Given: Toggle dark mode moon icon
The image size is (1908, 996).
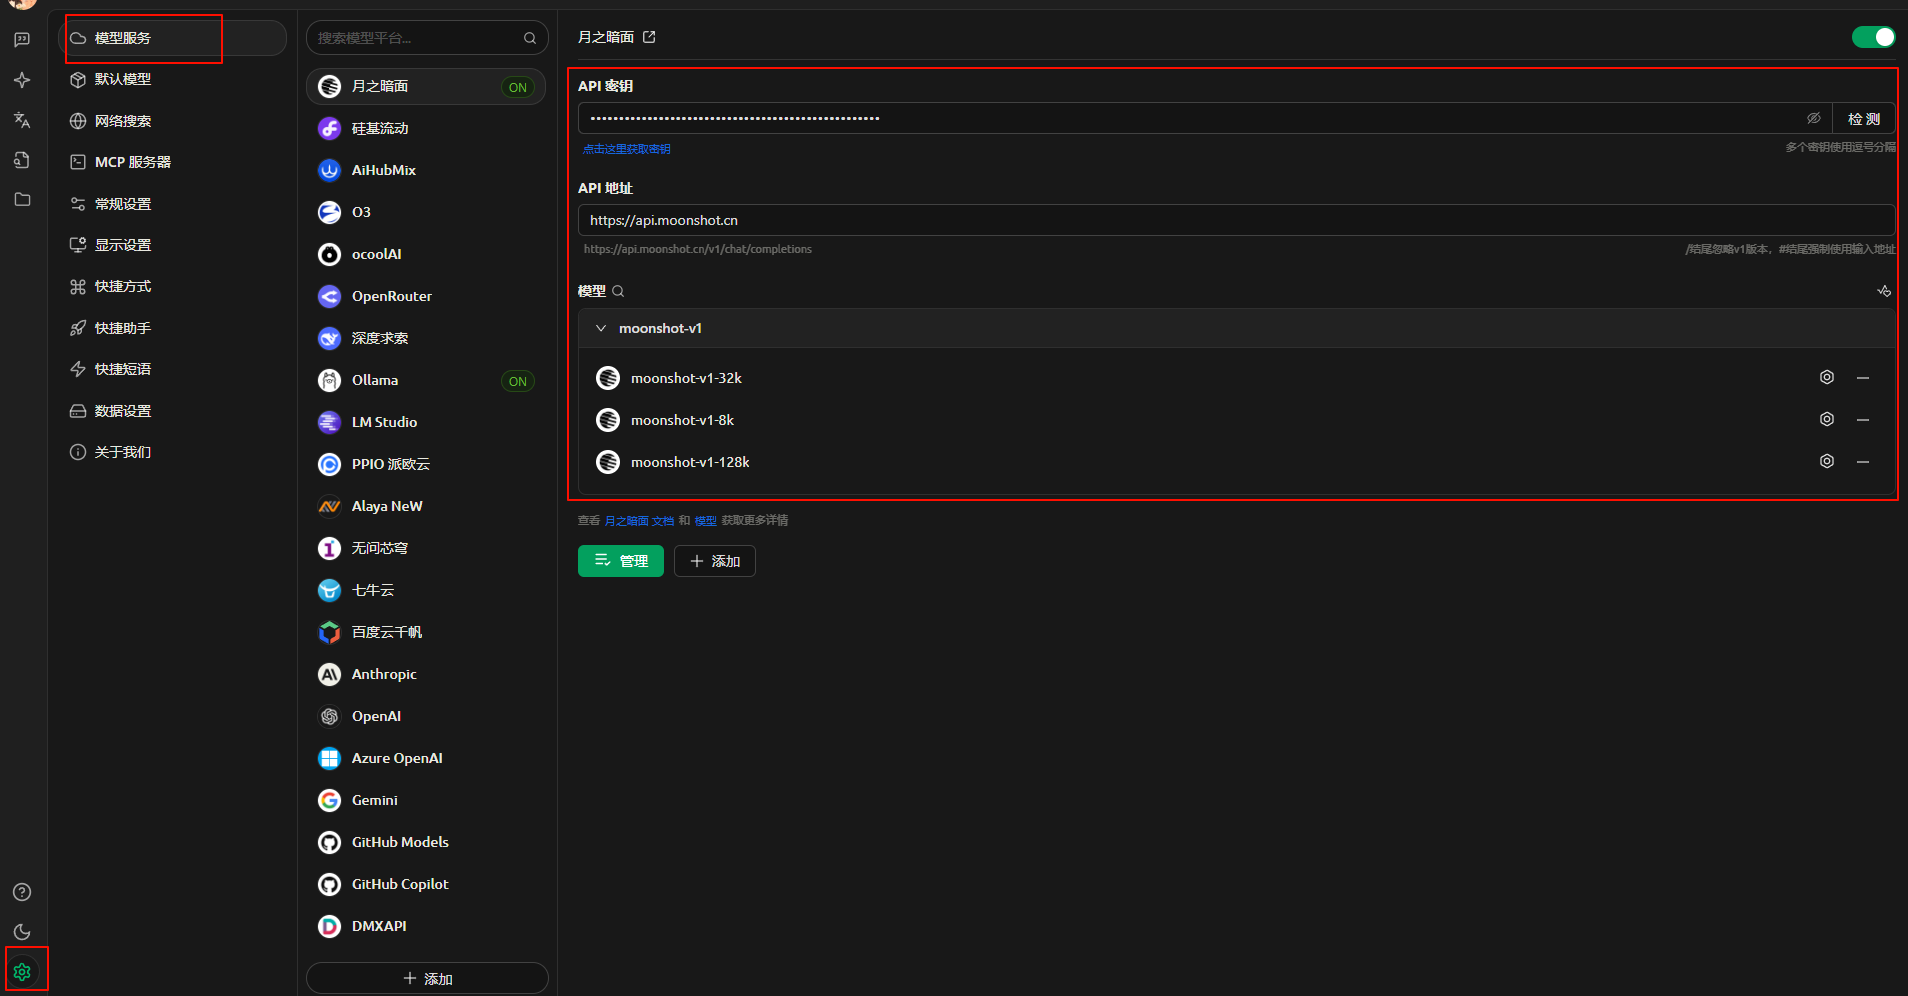Looking at the screenshot, I should tap(22, 932).
